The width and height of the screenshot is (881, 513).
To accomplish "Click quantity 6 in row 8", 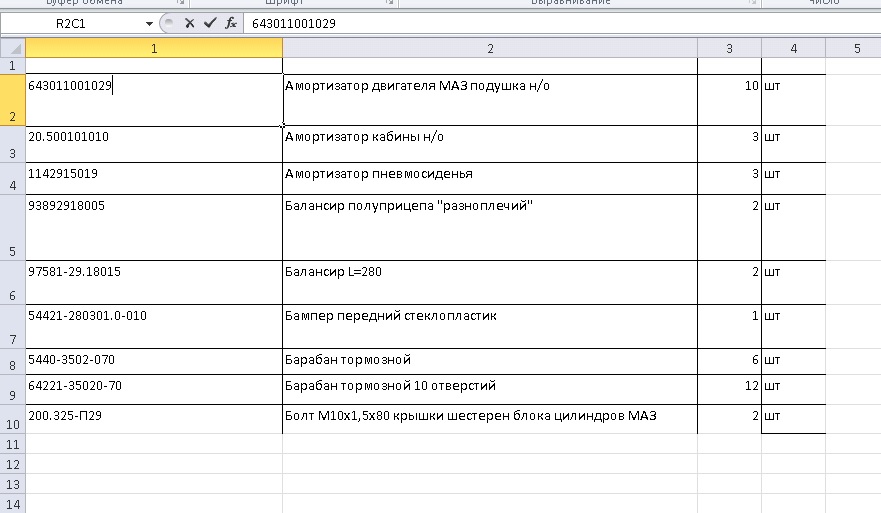I will 729,361.
